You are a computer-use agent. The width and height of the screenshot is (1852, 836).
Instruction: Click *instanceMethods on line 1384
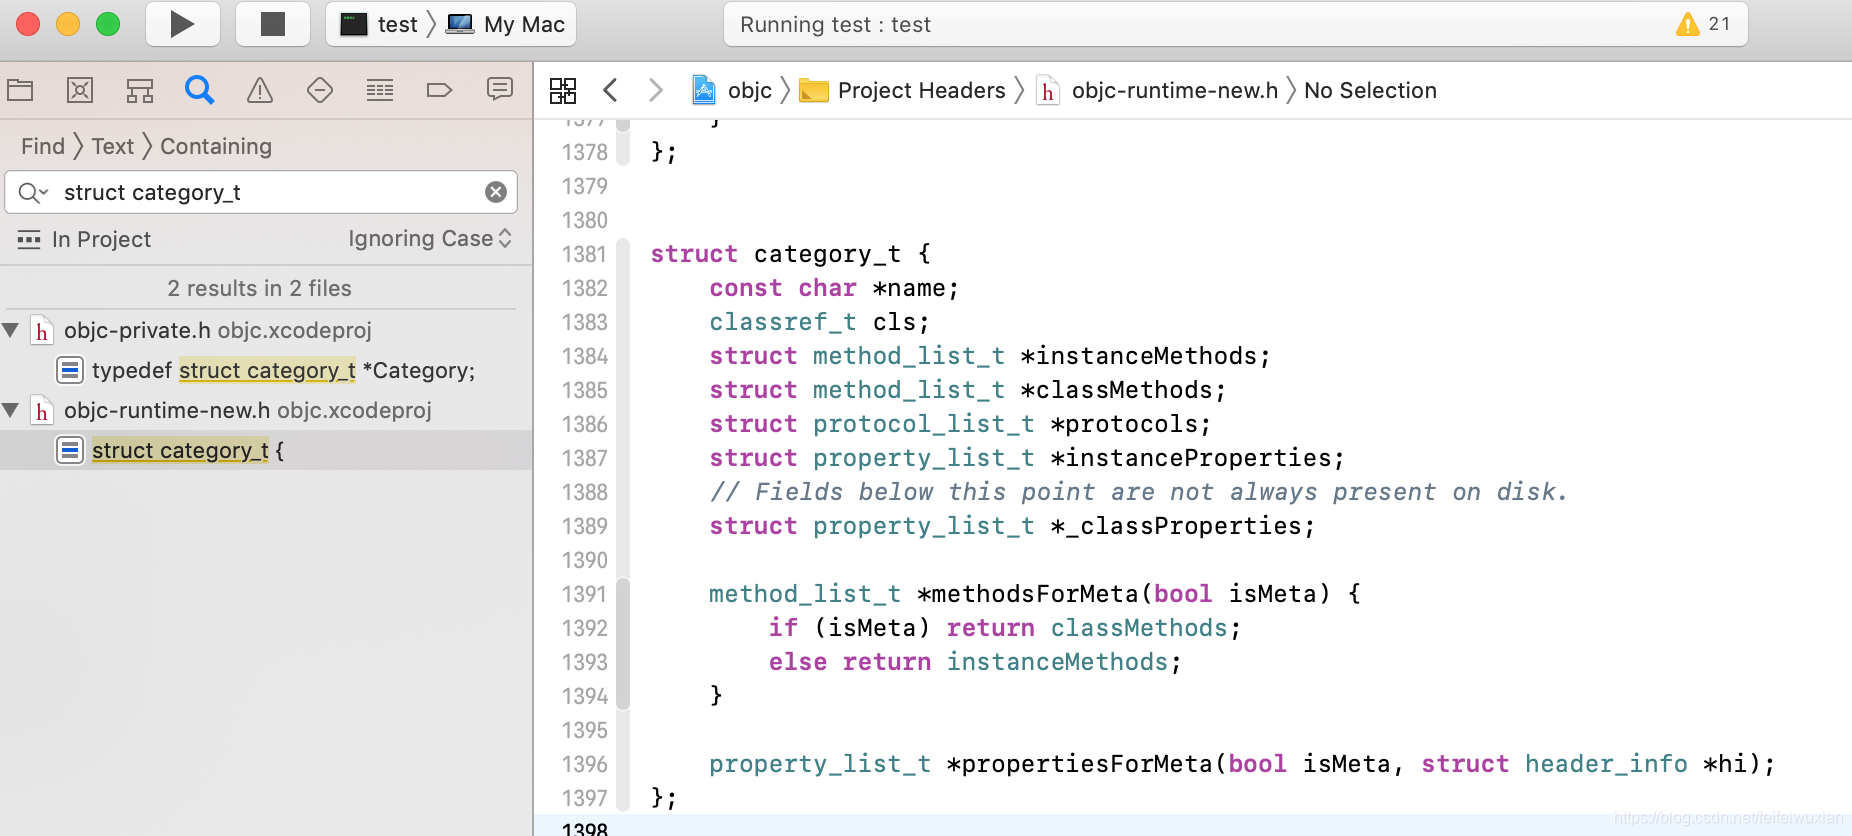(1138, 356)
